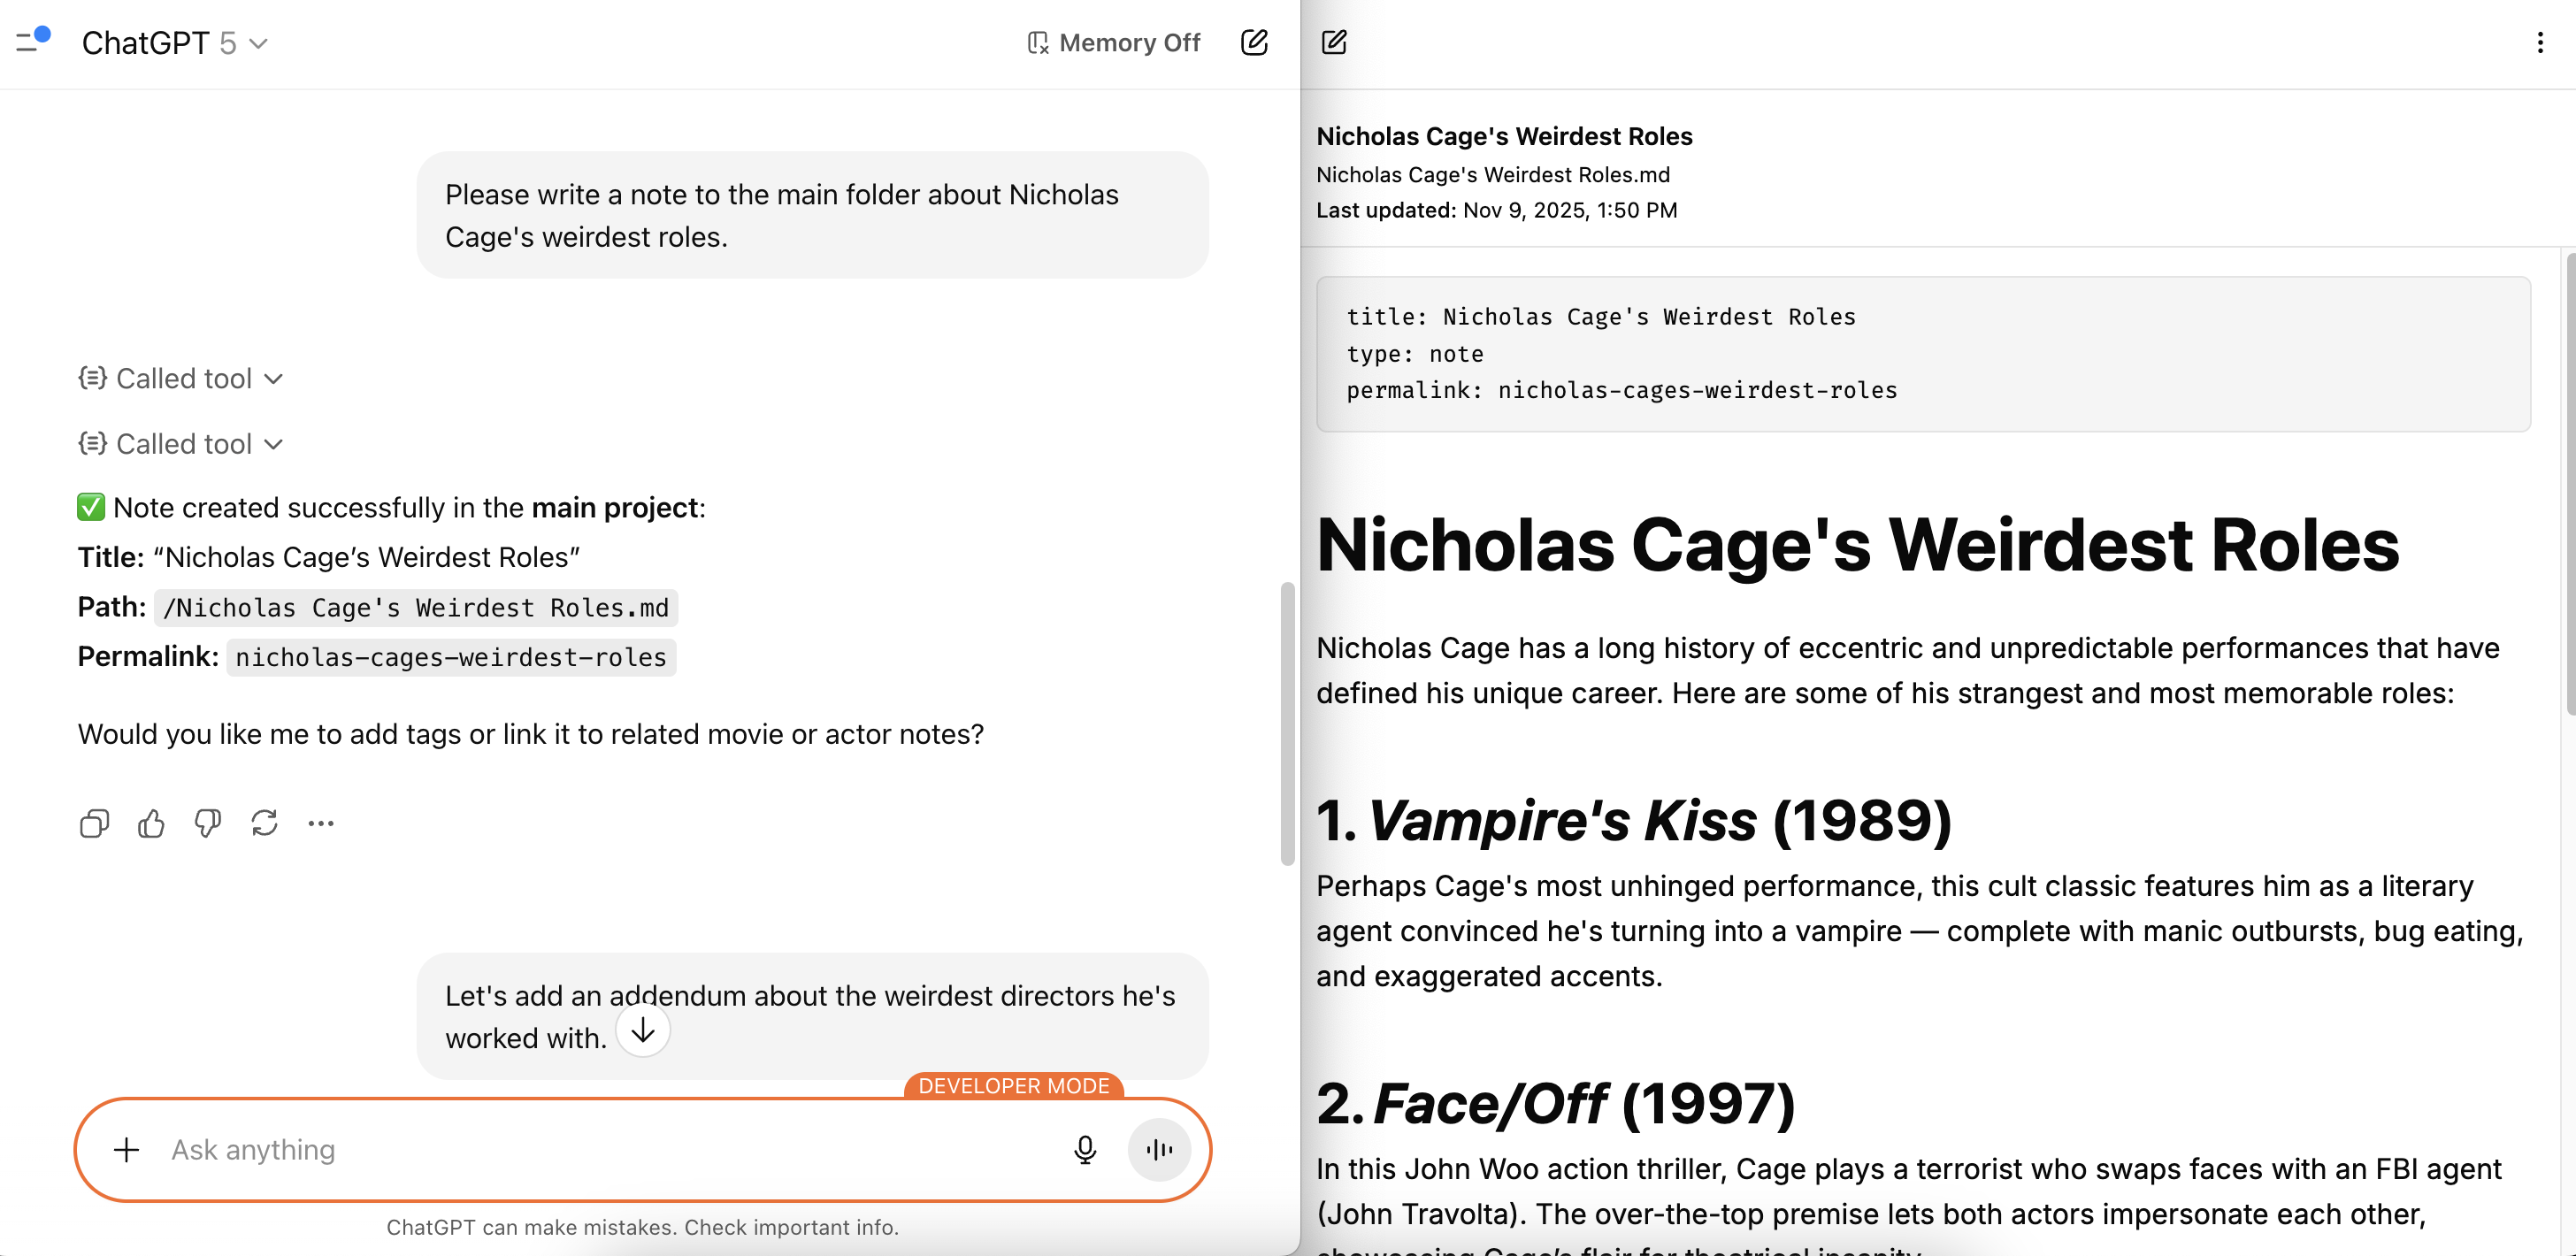Click the new chat compose icon
This screenshot has width=2576, height=1256.
coord(1254,42)
